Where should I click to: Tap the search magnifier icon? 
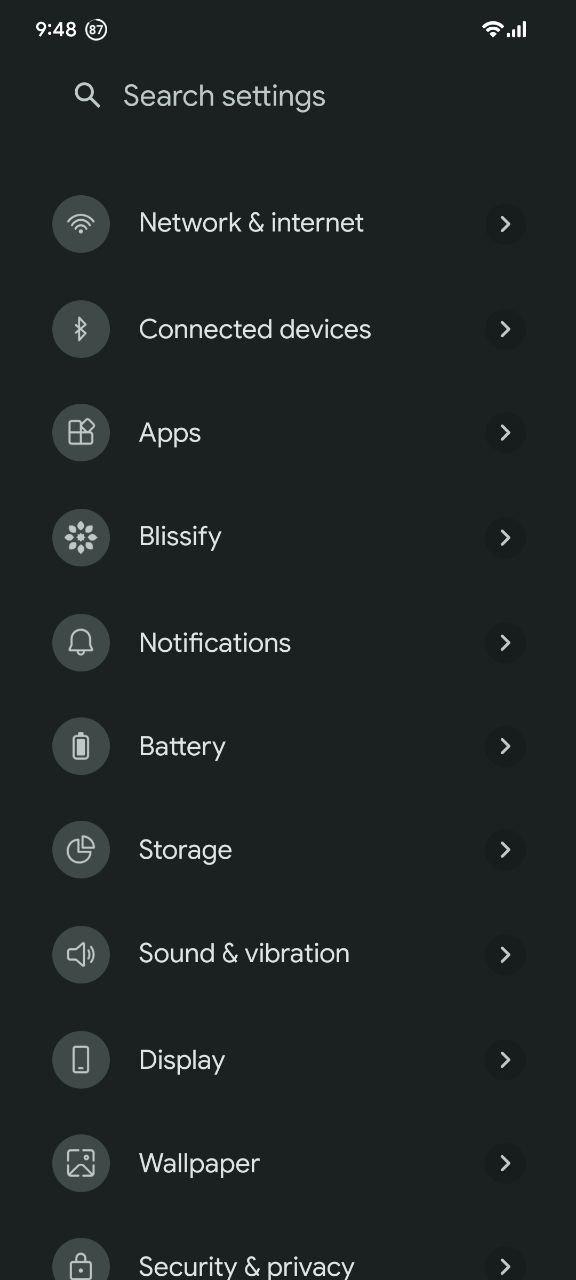pos(88,96)
